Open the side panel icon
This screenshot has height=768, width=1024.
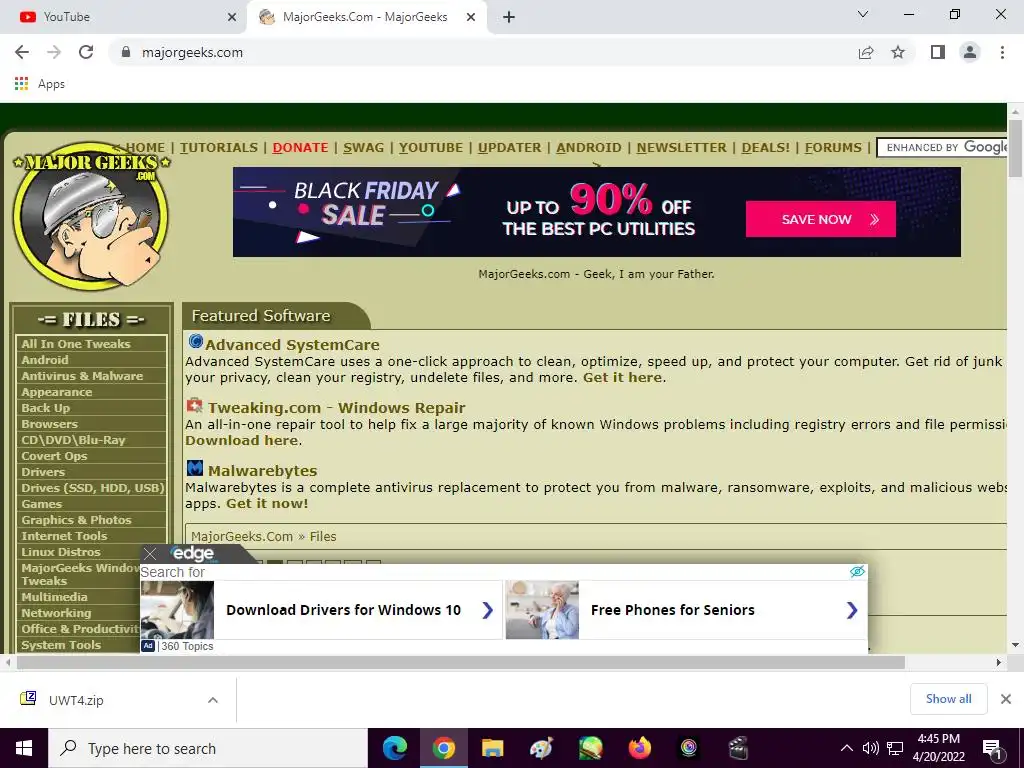938,52
